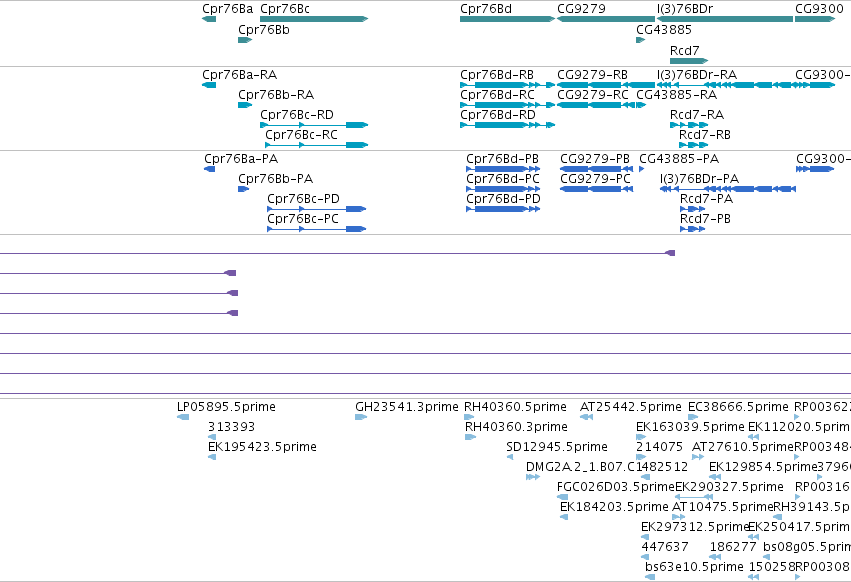Image resolution: width=851 pixels, height=582 pixels.
Task: Open protein label l(3)76BDr-PA
Action: point(700,179)
